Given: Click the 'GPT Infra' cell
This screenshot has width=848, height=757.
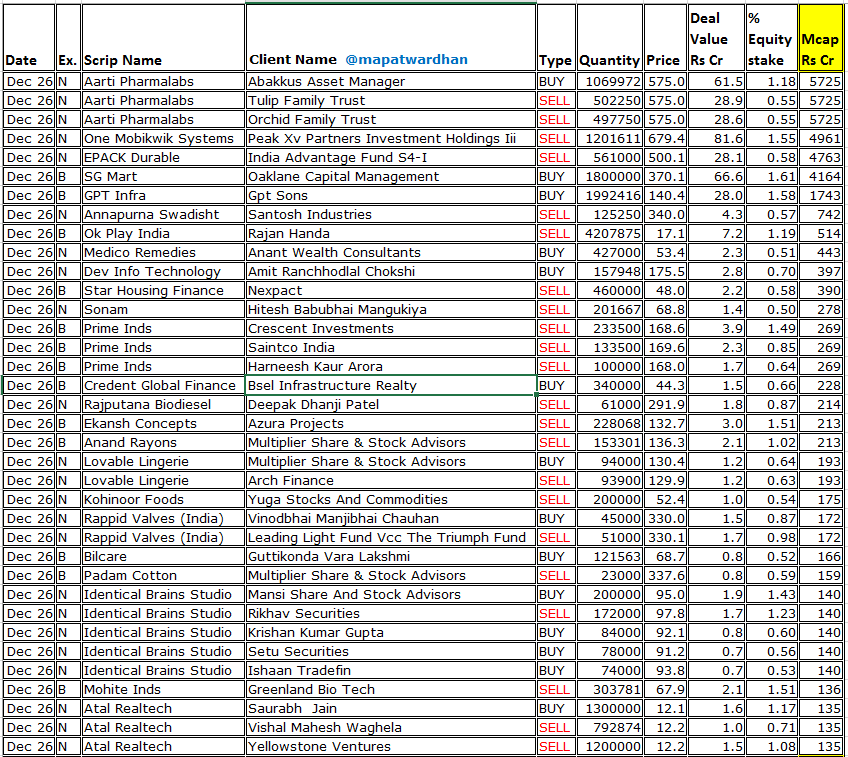Looking at the screenshot, I should (x=163, y=195).
